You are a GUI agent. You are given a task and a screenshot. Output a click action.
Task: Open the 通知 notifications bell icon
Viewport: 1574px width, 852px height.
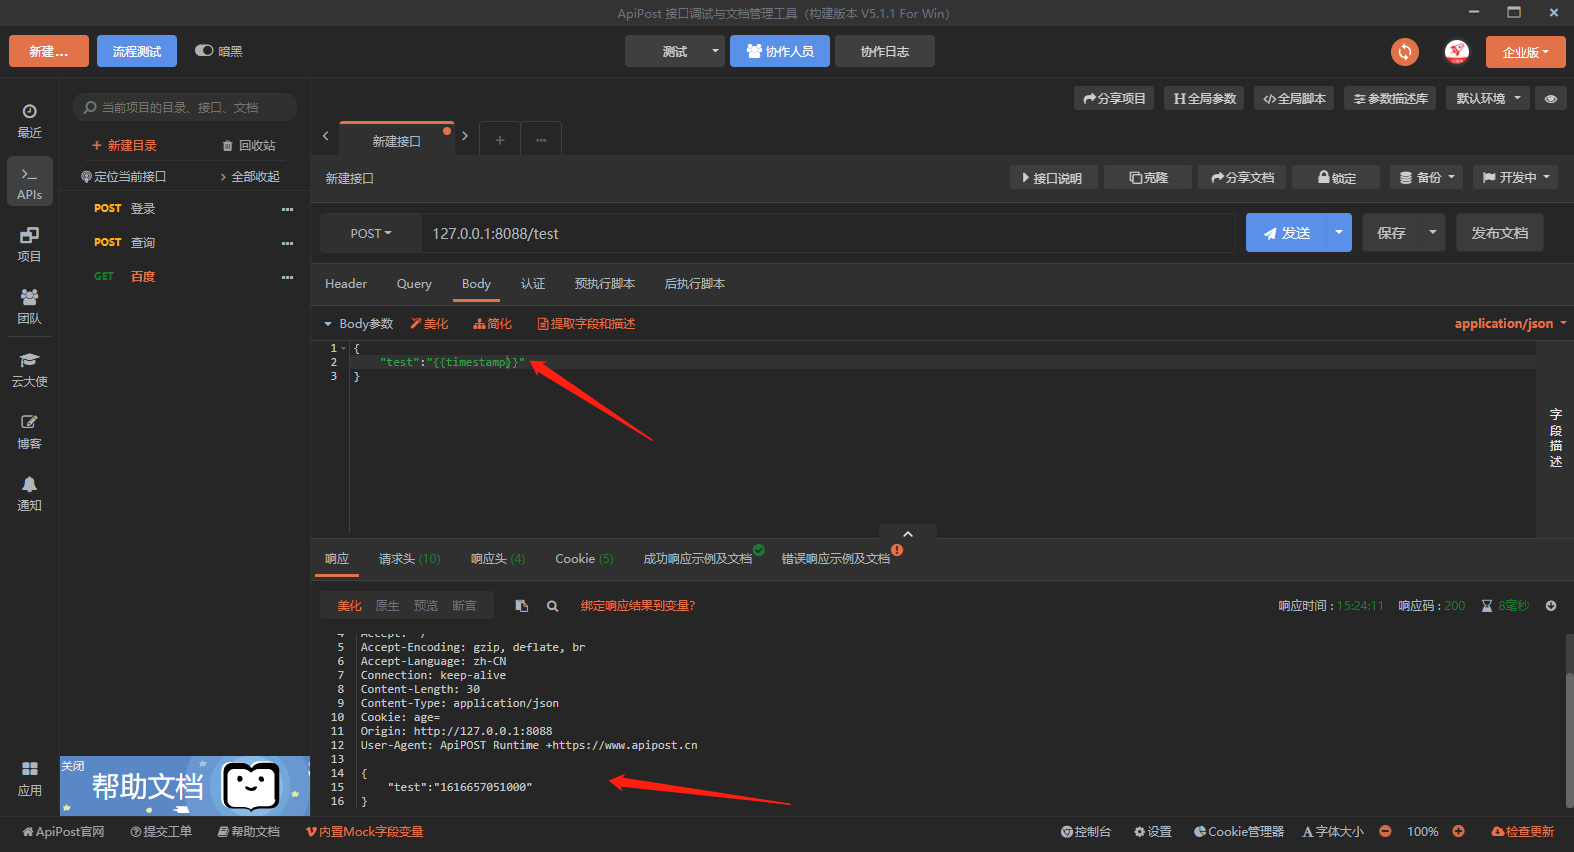click(x=29, y=493)
